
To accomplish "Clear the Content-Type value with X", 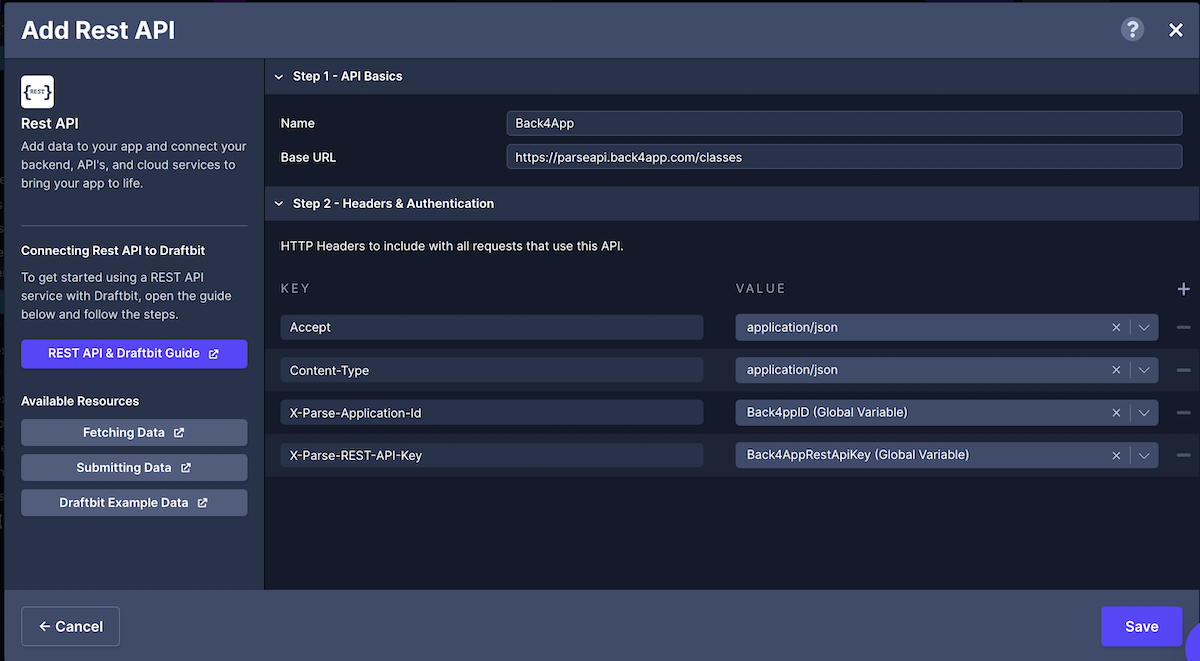I will pyautogui.click(x=1116, y=370).
